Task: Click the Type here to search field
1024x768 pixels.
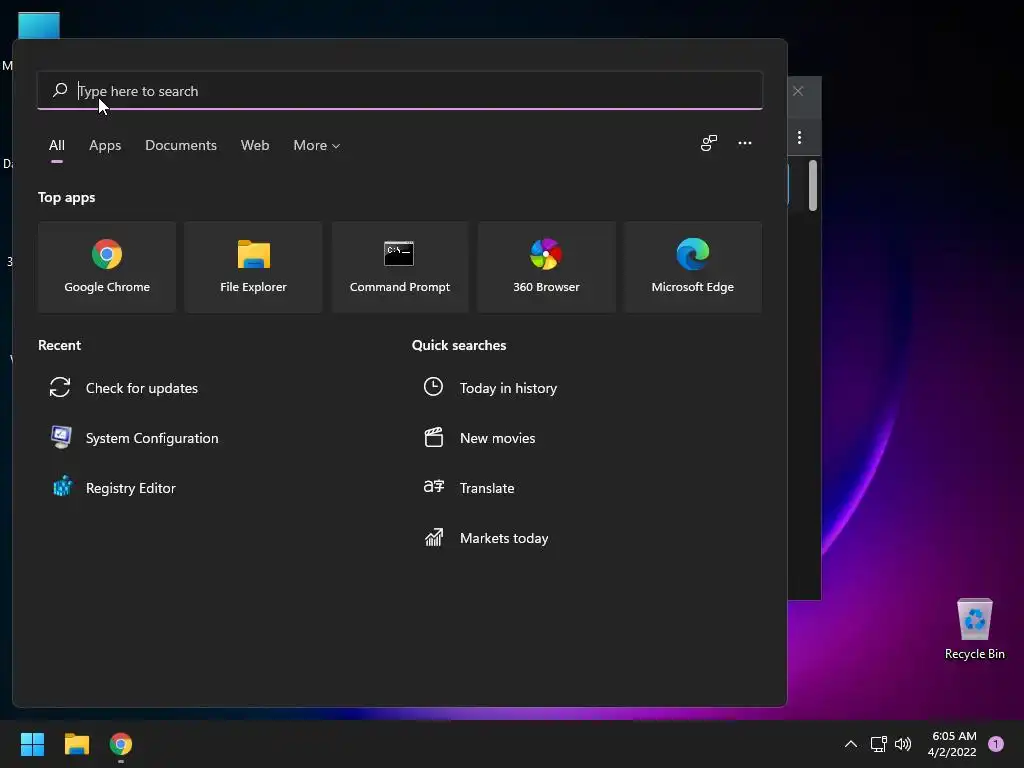Action: coord(400,91)
